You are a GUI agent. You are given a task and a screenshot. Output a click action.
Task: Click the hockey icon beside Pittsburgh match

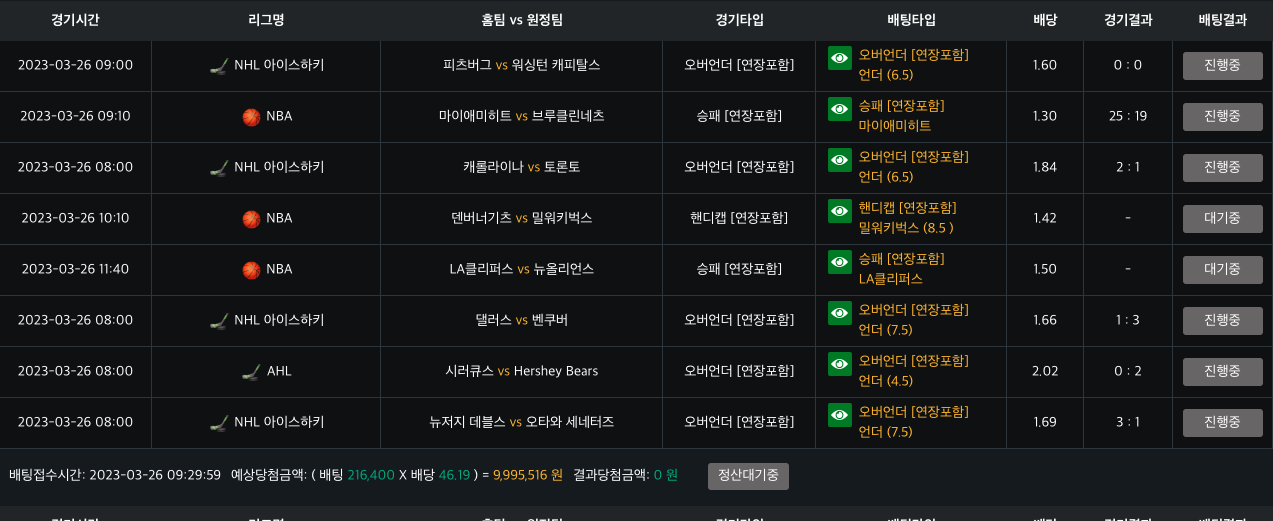219,66
